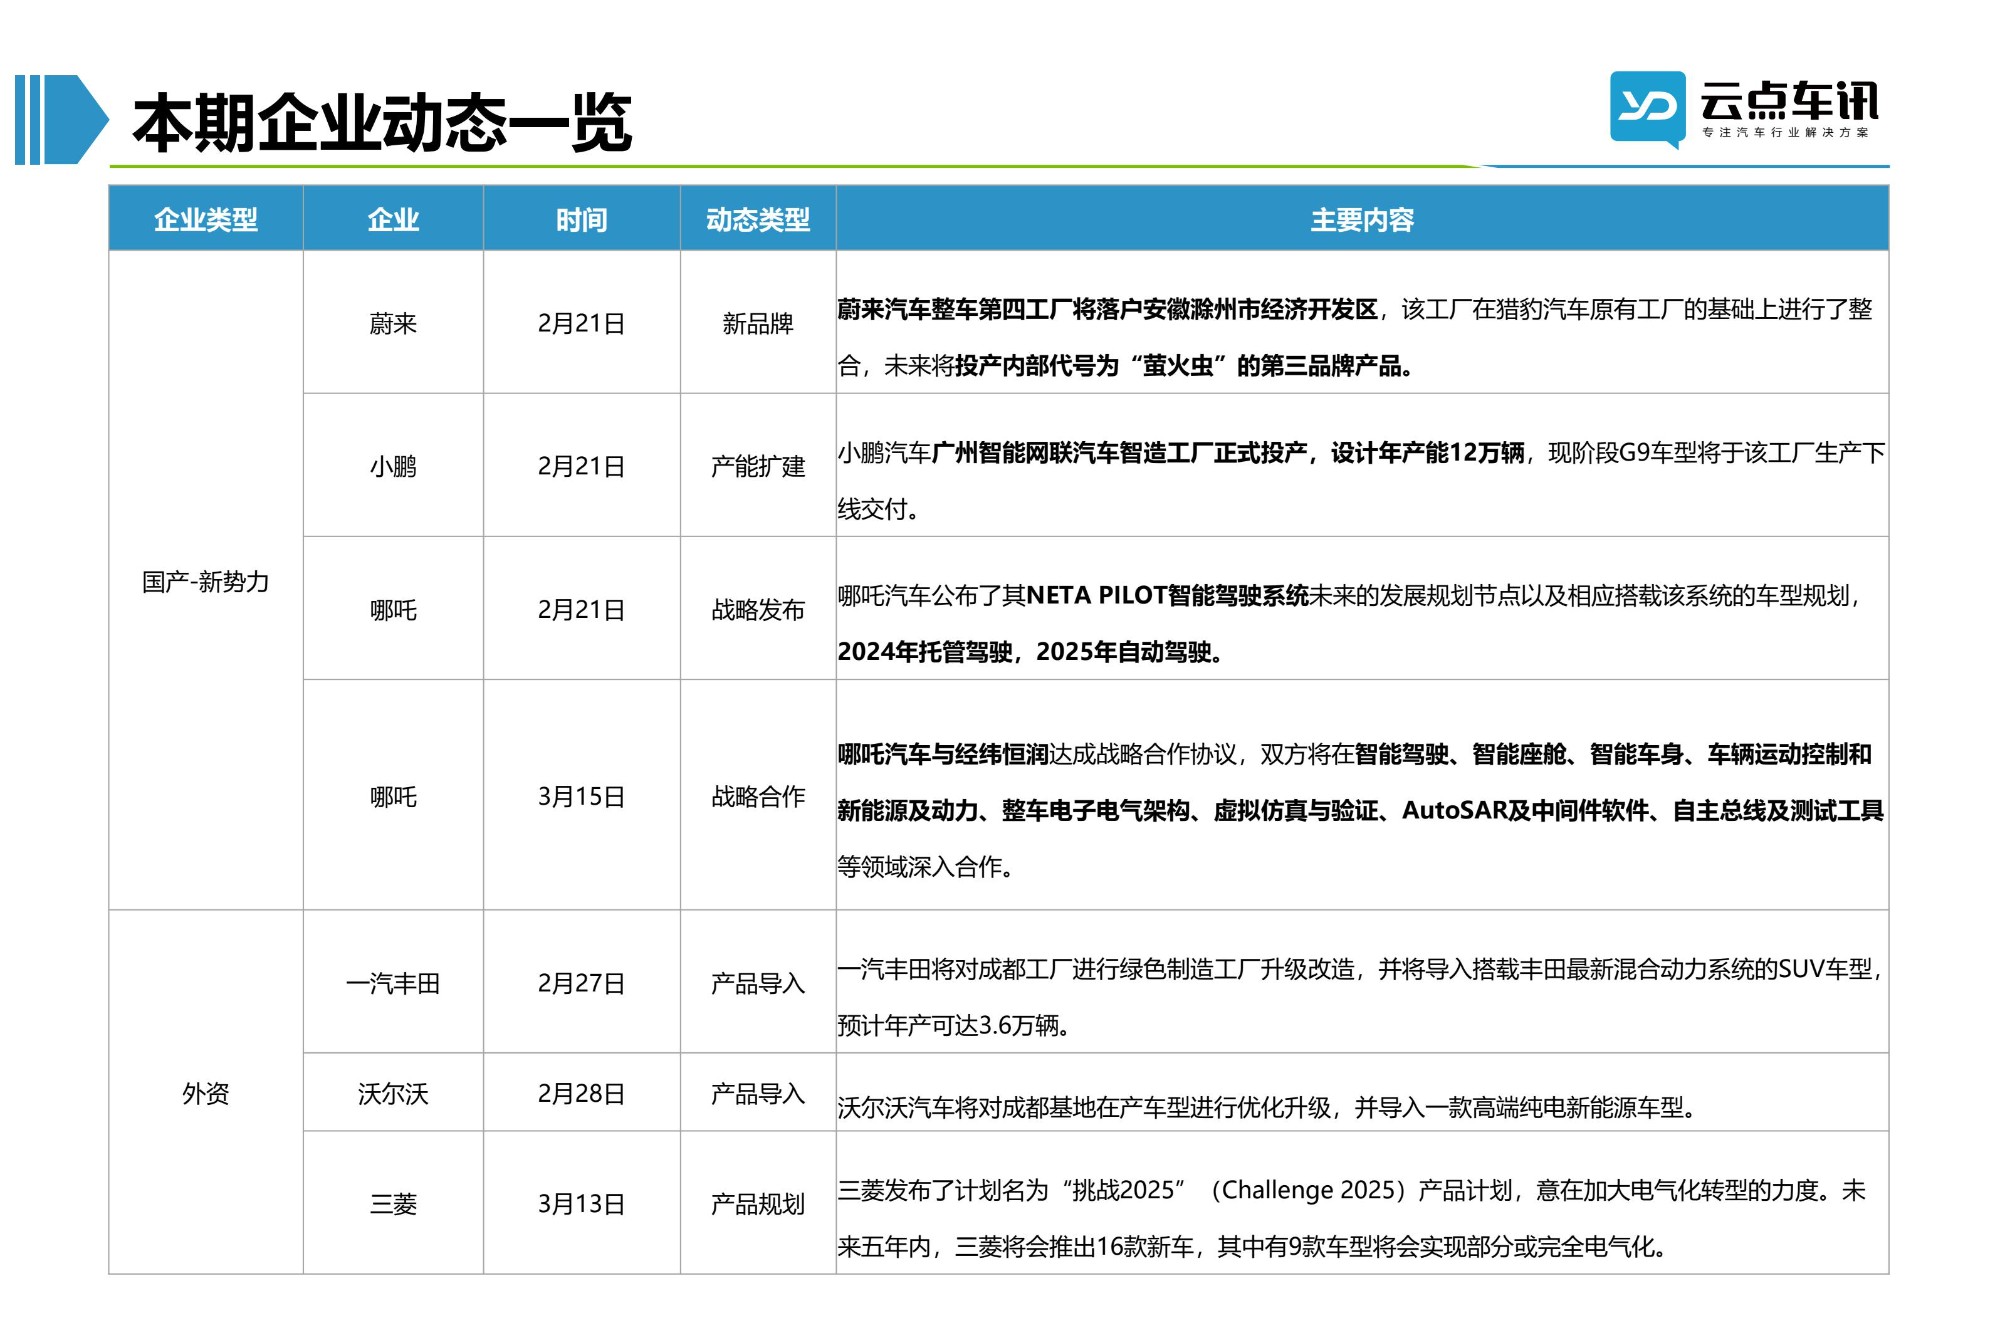Click the "挑战2025" (Challenge 2025) line
The height and width of the screenshot is (1333, 2000).
point(1352,1189)
